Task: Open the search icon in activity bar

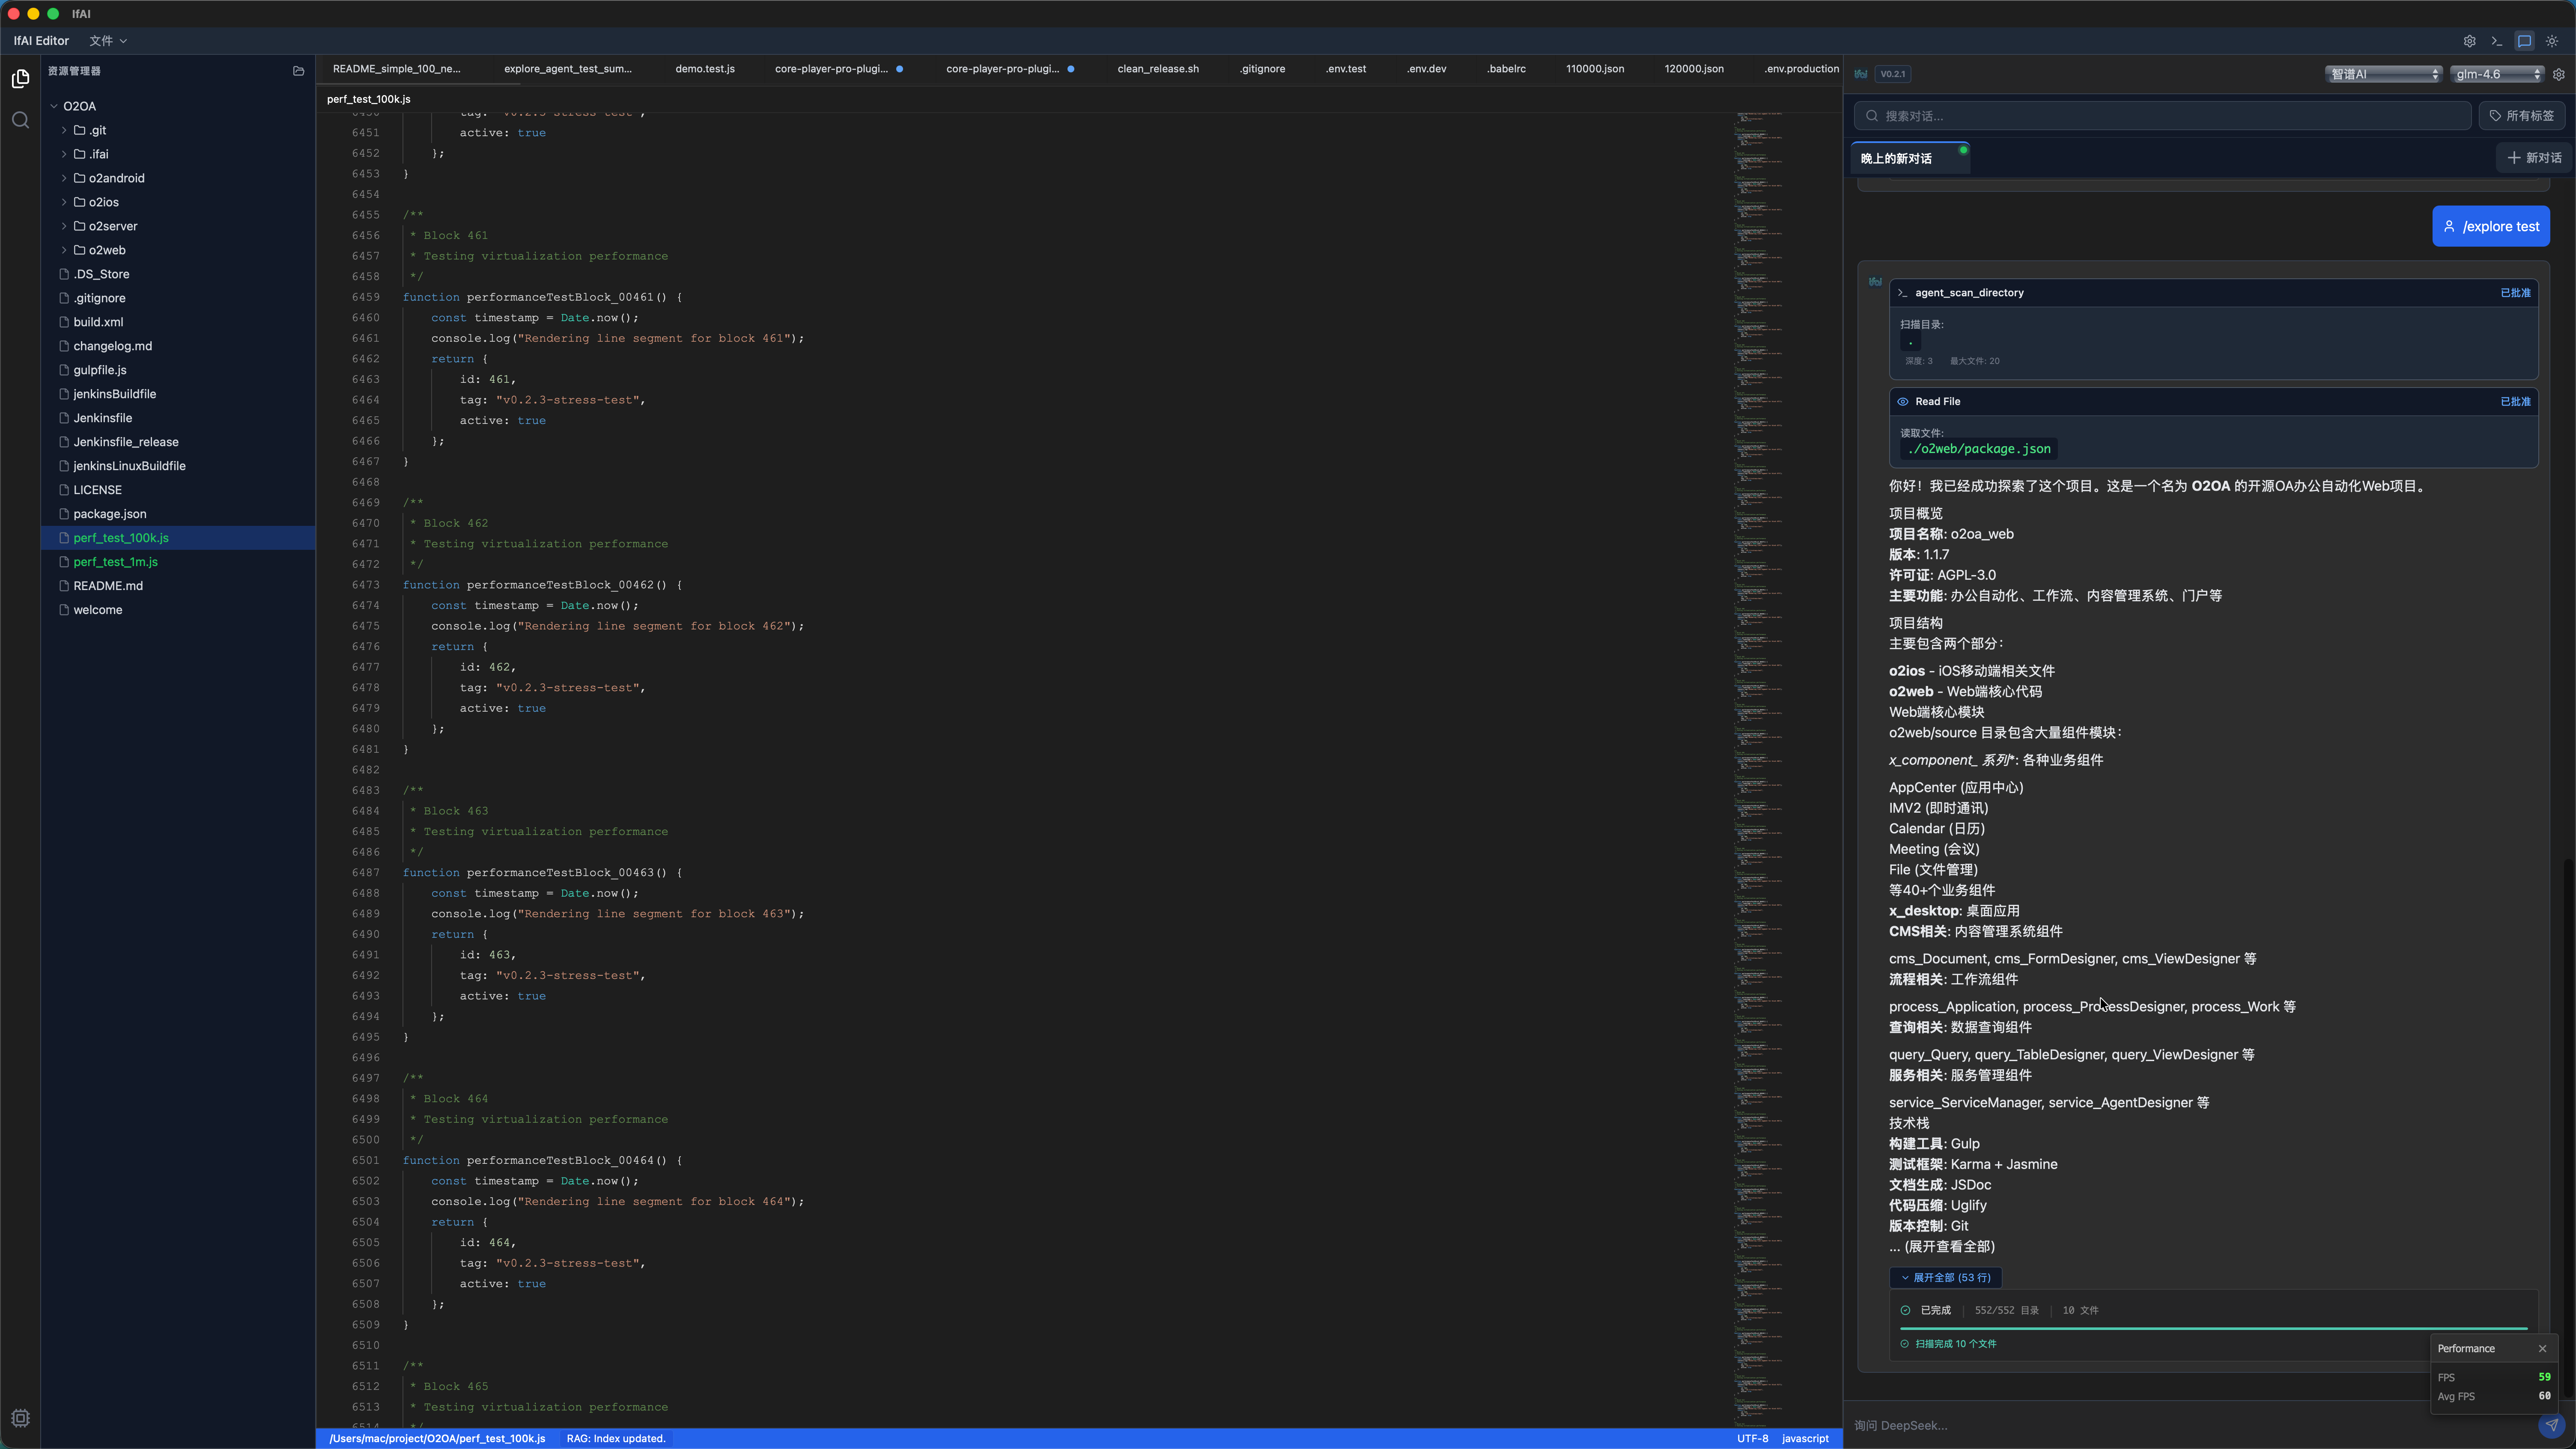Action: [x=20, y=120]
